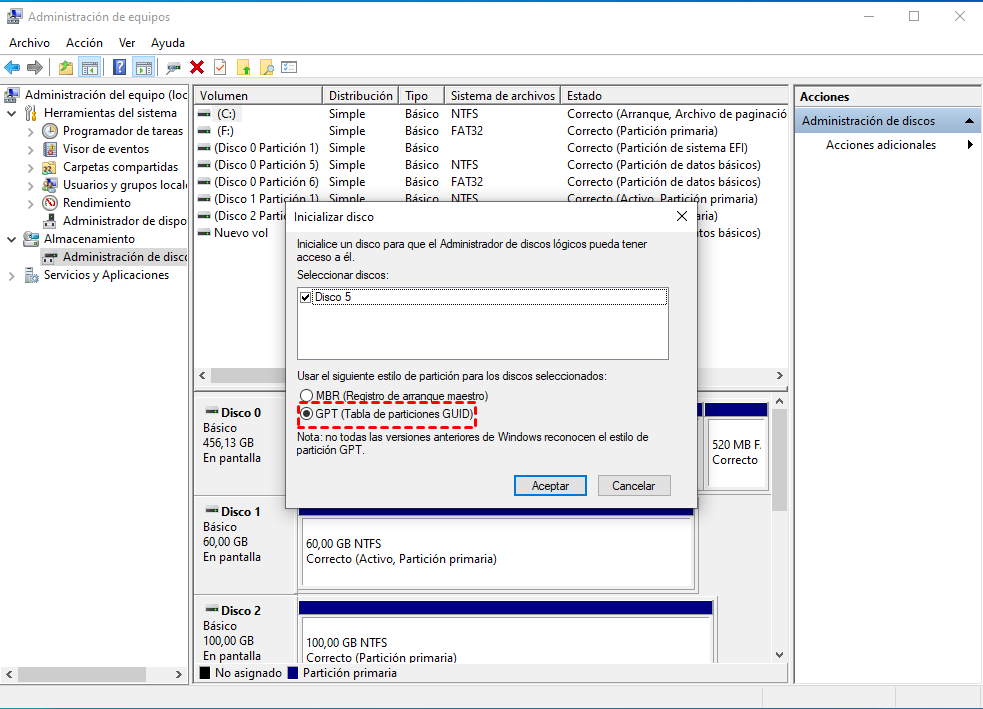Click Aceptar in Inicializar disco dialog

550,486
